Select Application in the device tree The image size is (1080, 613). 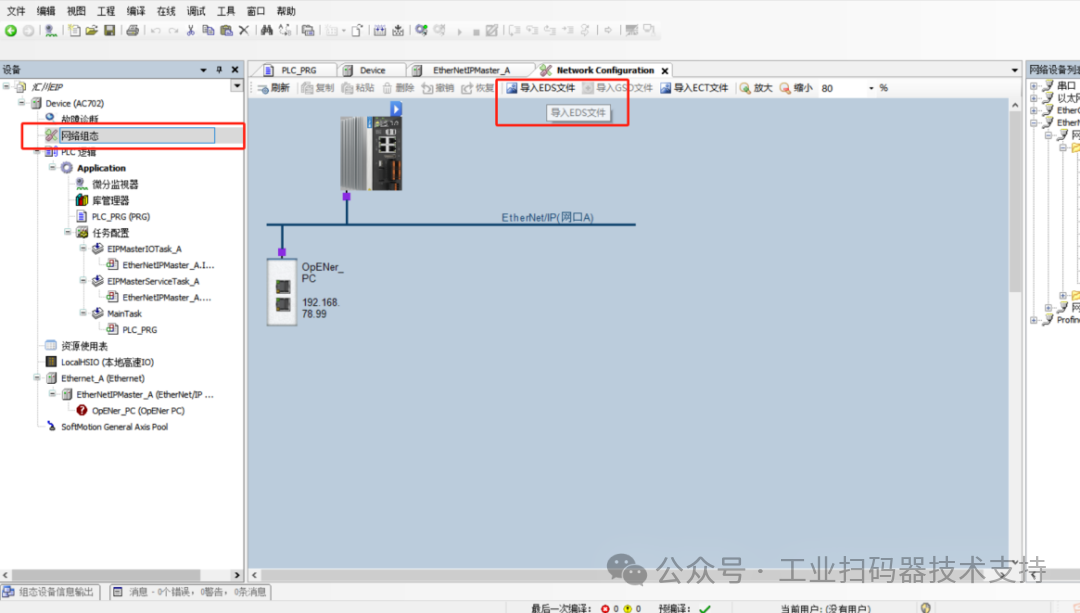click(101, 168)
